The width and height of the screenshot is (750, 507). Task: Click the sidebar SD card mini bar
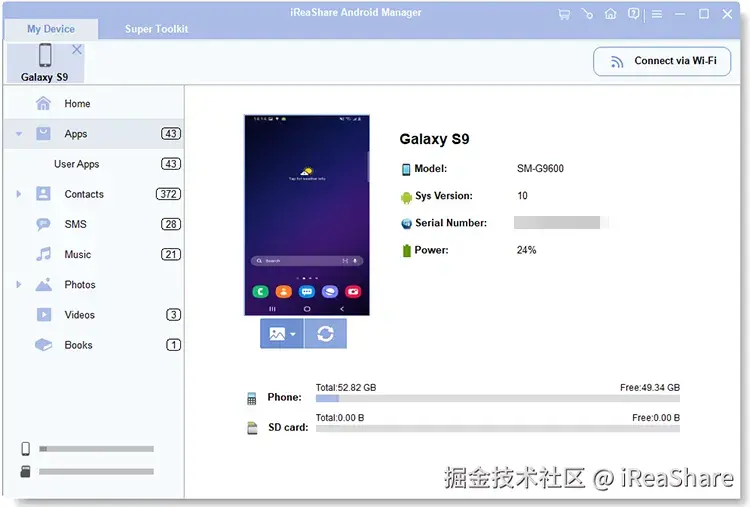point(96,472)
